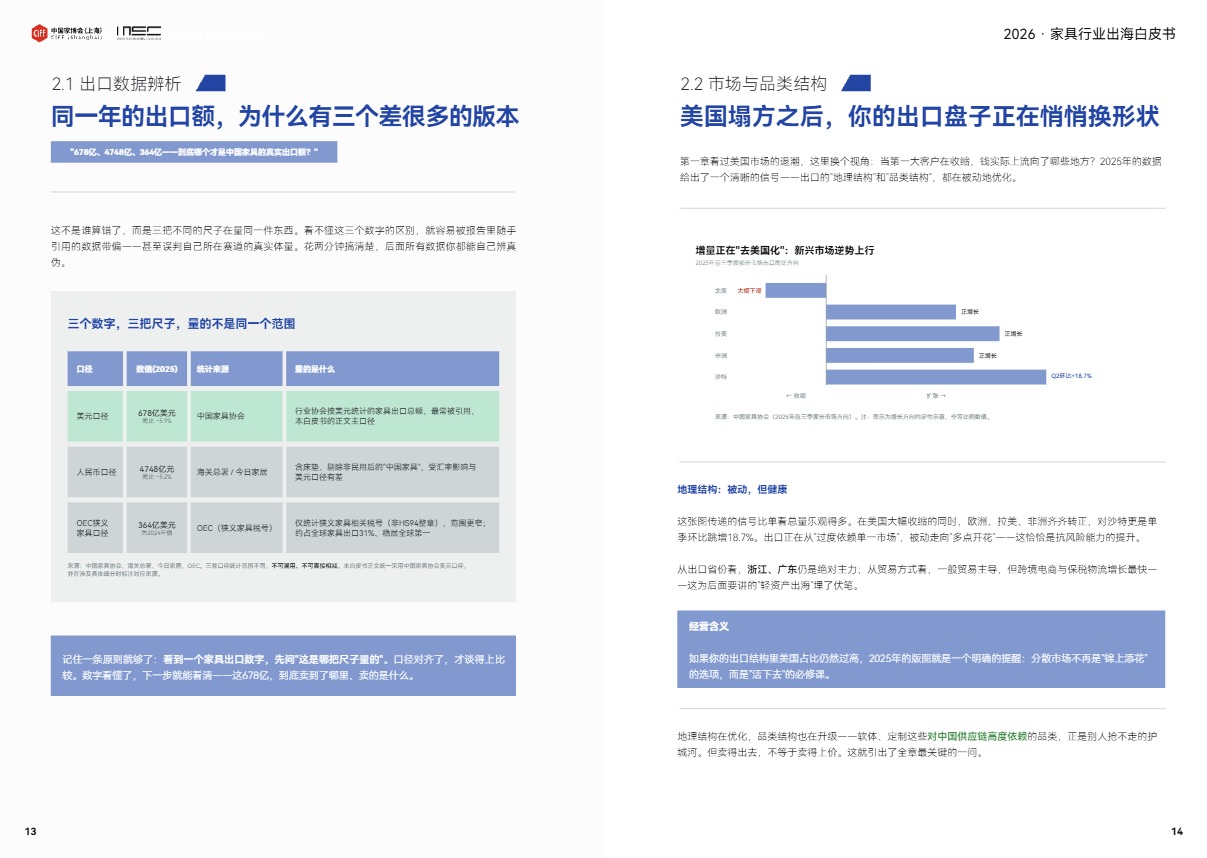
Task: Click the blue parallelogram beside '2.2 市场与品类结构'
Action: (856, 83)
